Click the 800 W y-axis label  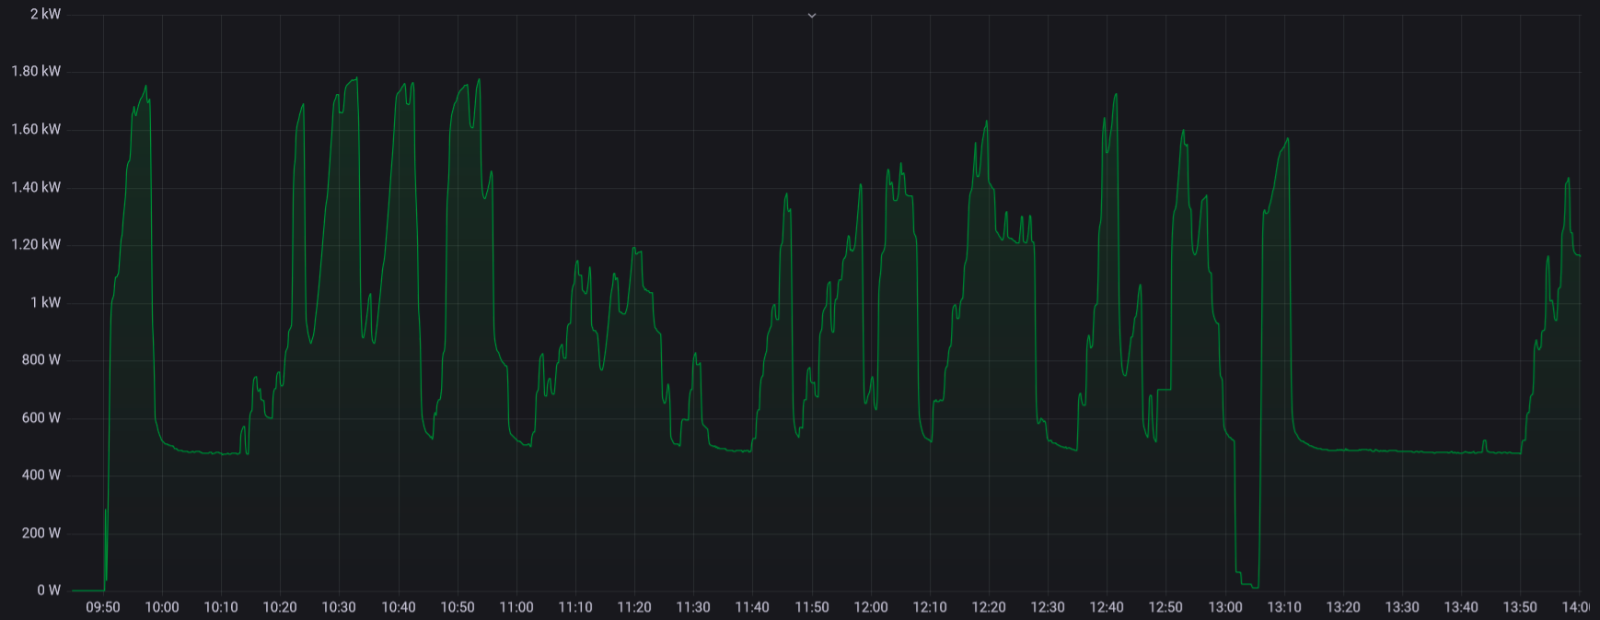tap(41, 359)
